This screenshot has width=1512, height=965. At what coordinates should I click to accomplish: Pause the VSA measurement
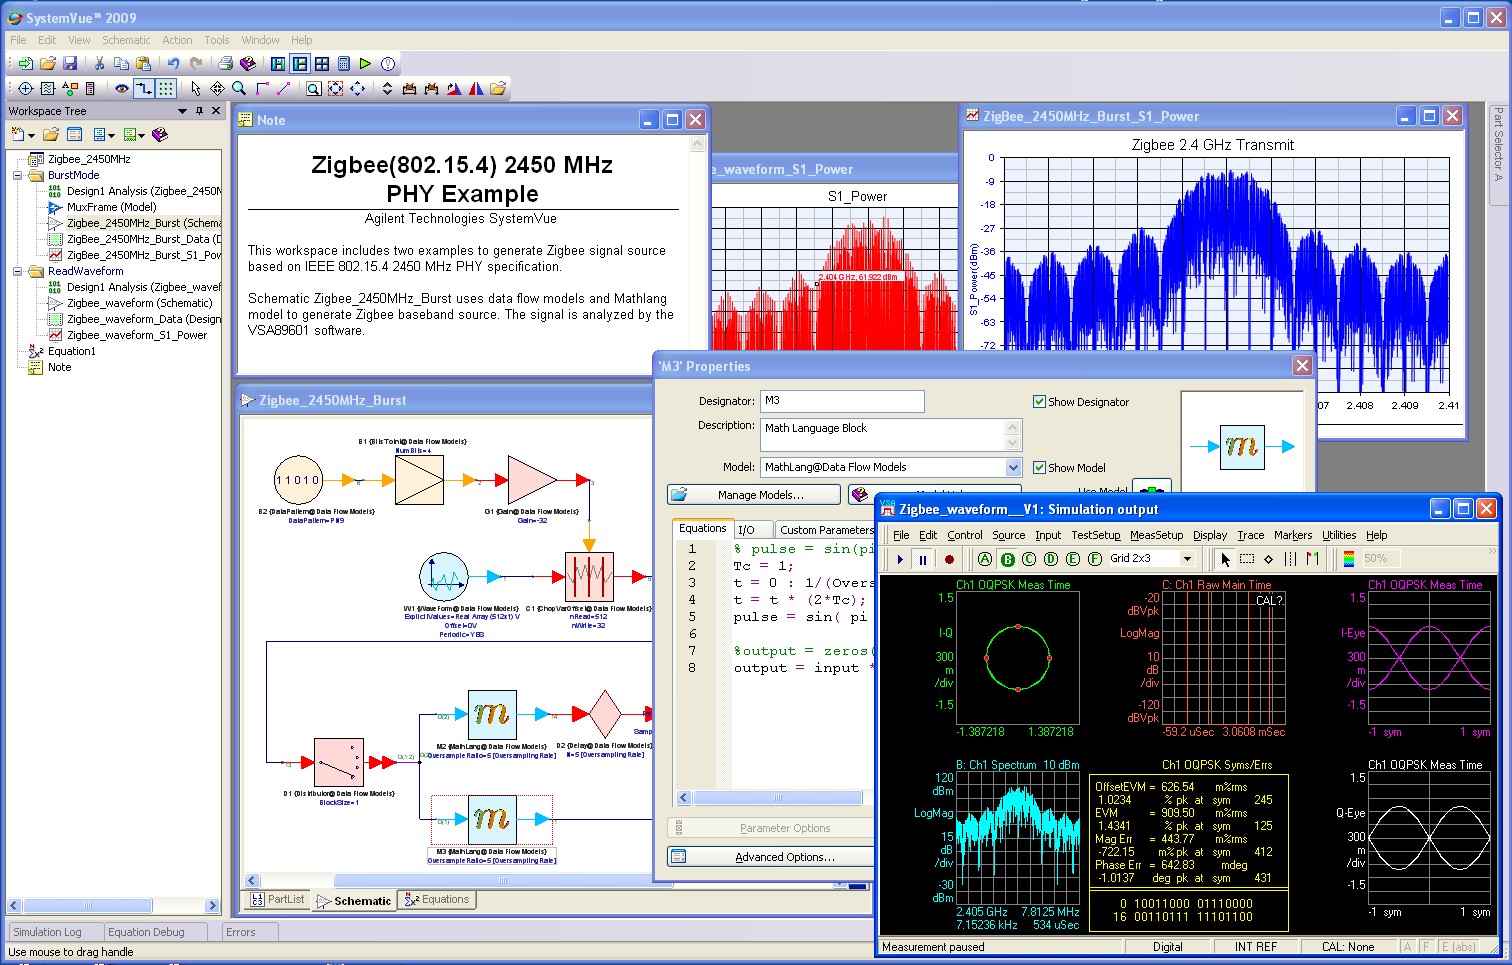[x=923, y=559]
